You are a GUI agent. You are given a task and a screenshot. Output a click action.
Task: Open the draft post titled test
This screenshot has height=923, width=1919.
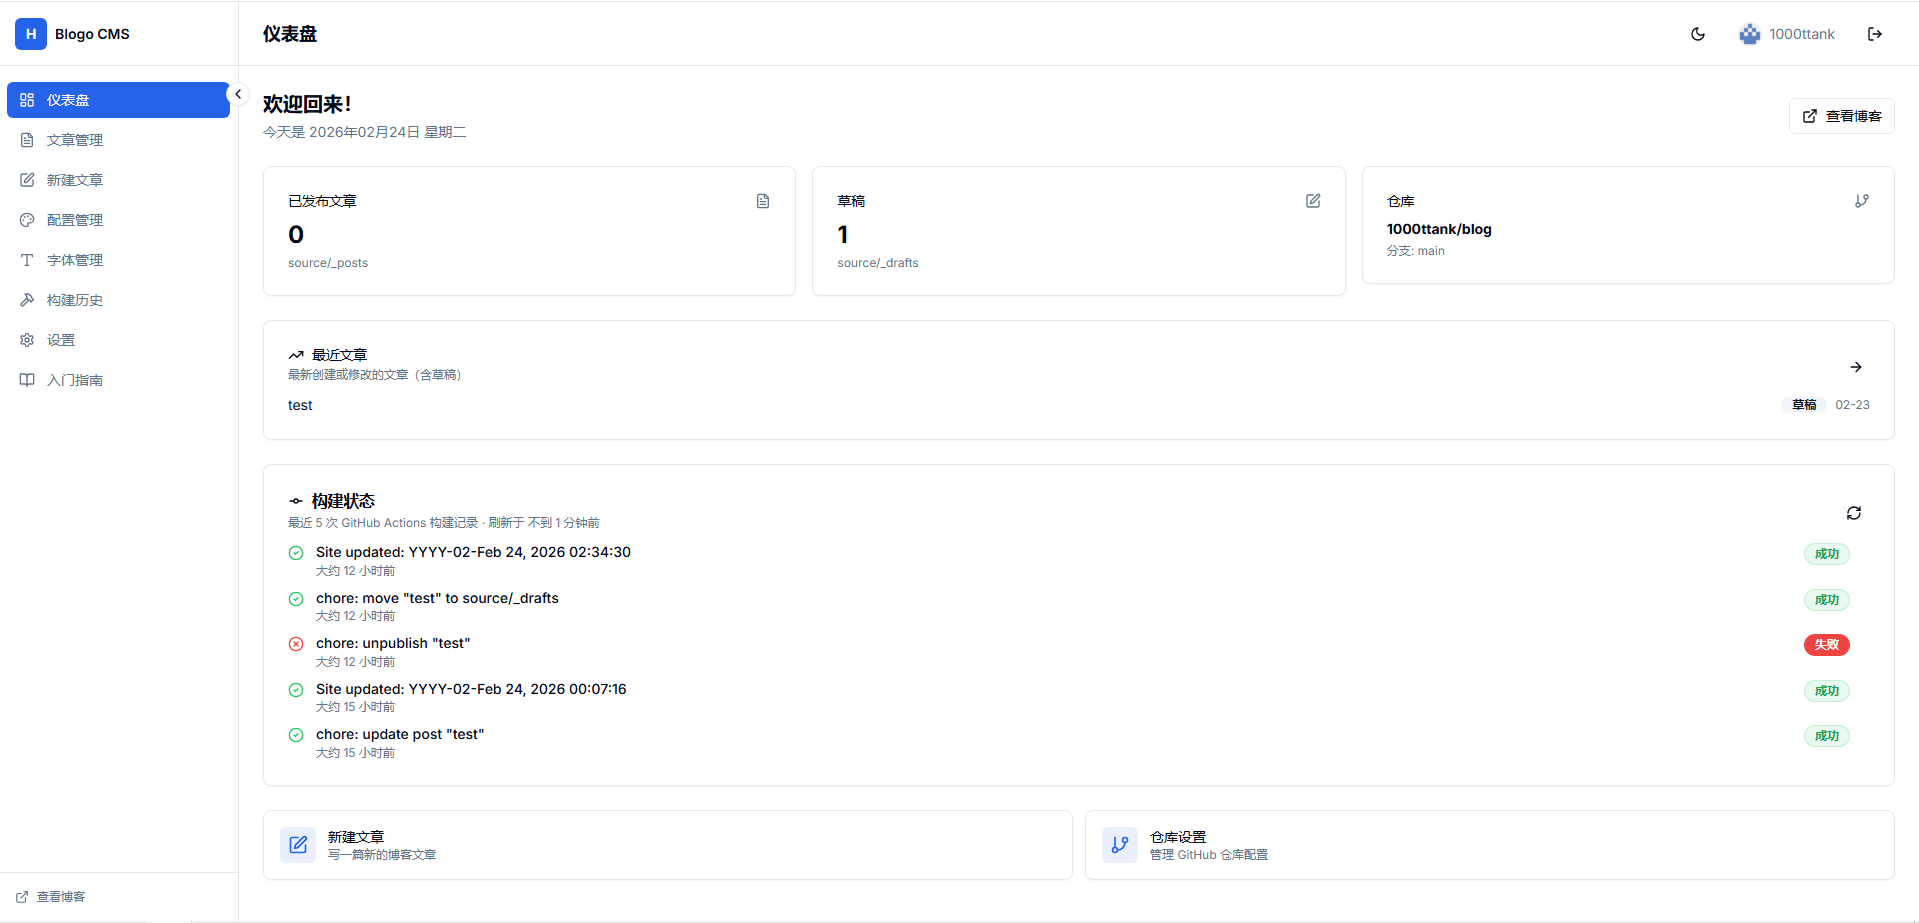pos(300,405)
